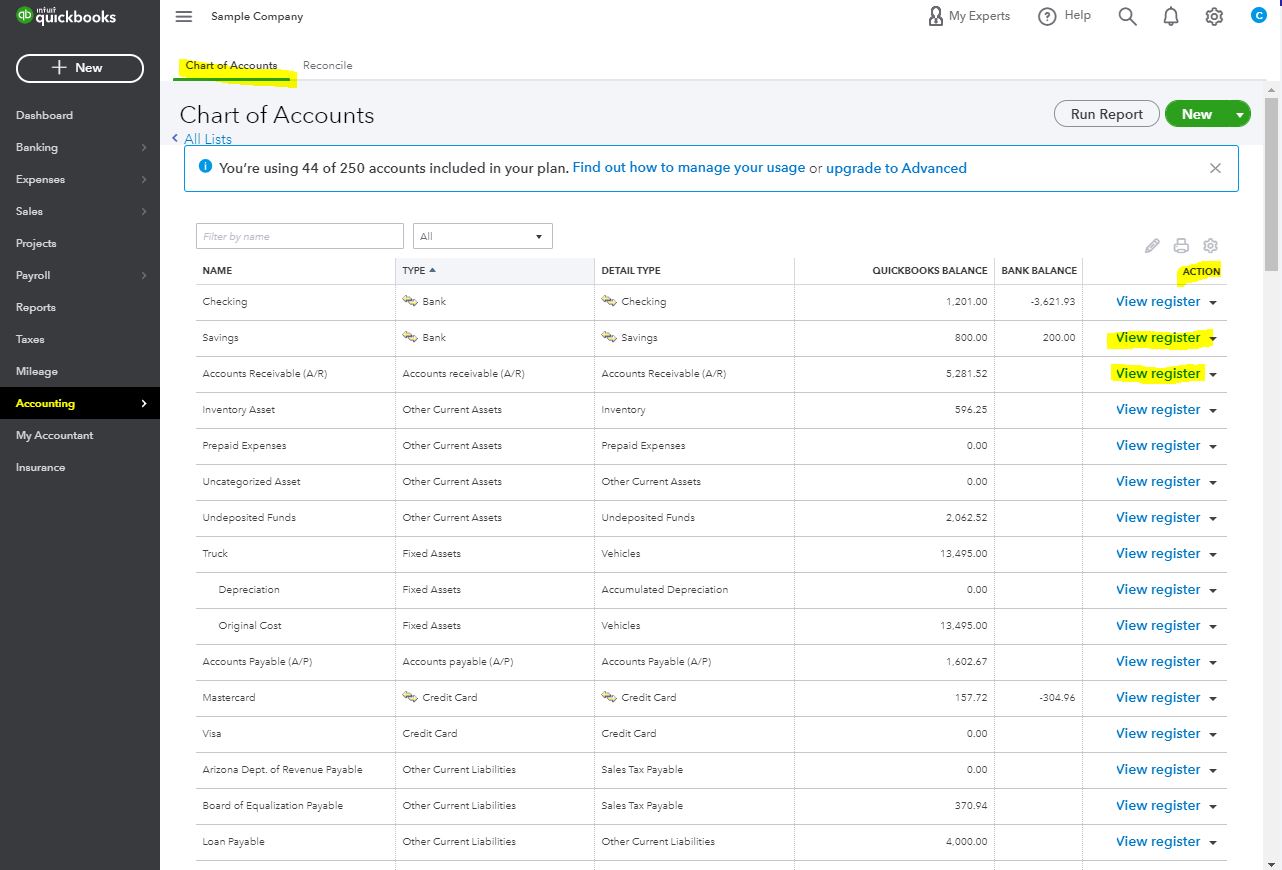Expand Sales sidebar submenu
This screenshot has width=1282, height=870.
[144, 212]
